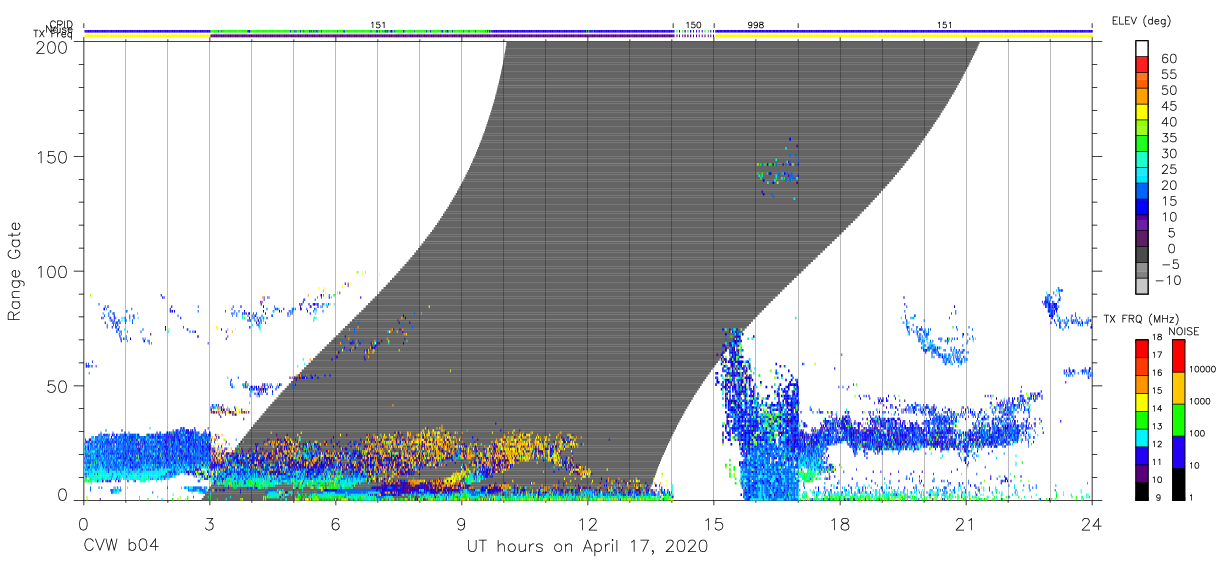Click the 'Range Gate' y-axis title
The width and height of the screenshot is (1228, 567).
pyautogui.click(x=15, y=272)
